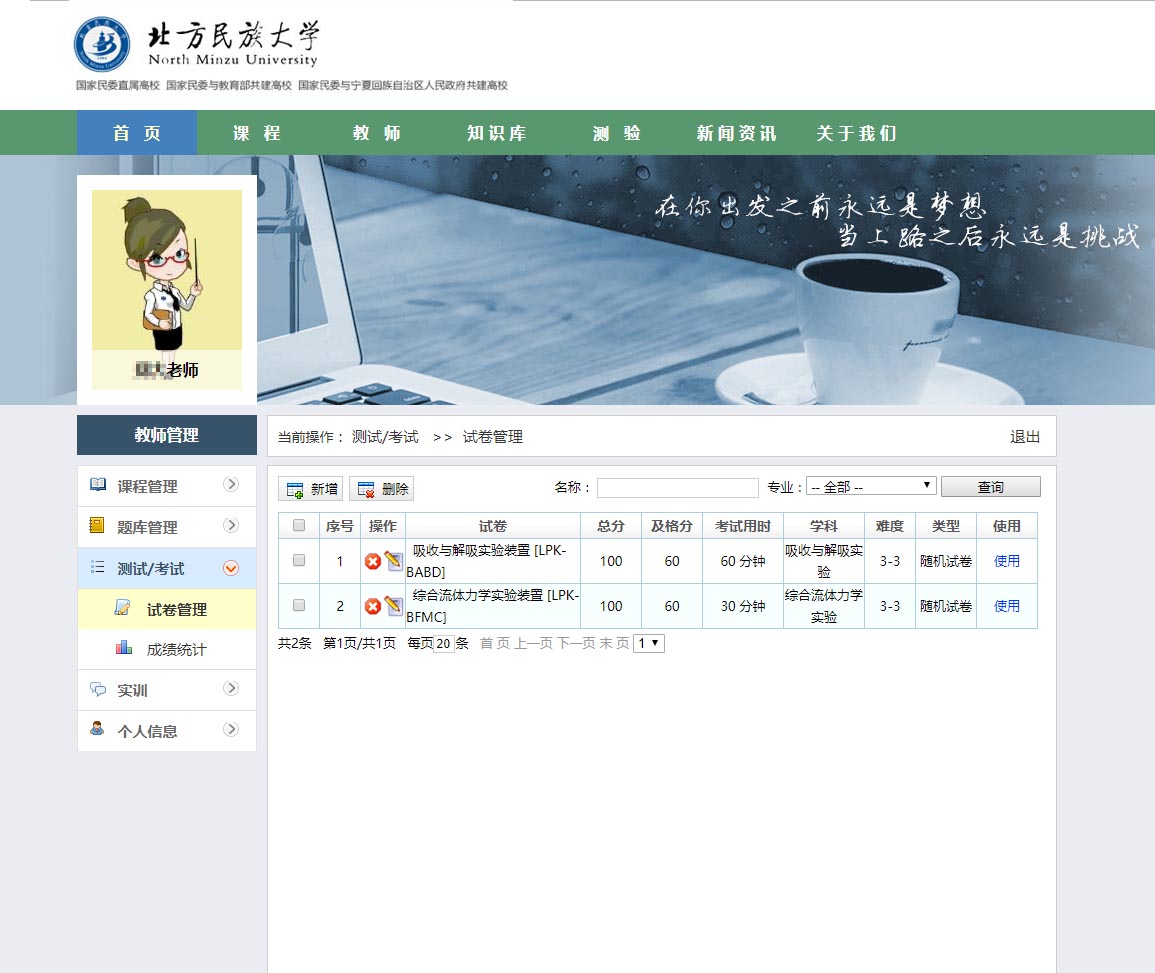Check the checkbox for row 1 exam paper
The image size is (1155, 973).
coord(299,561)
